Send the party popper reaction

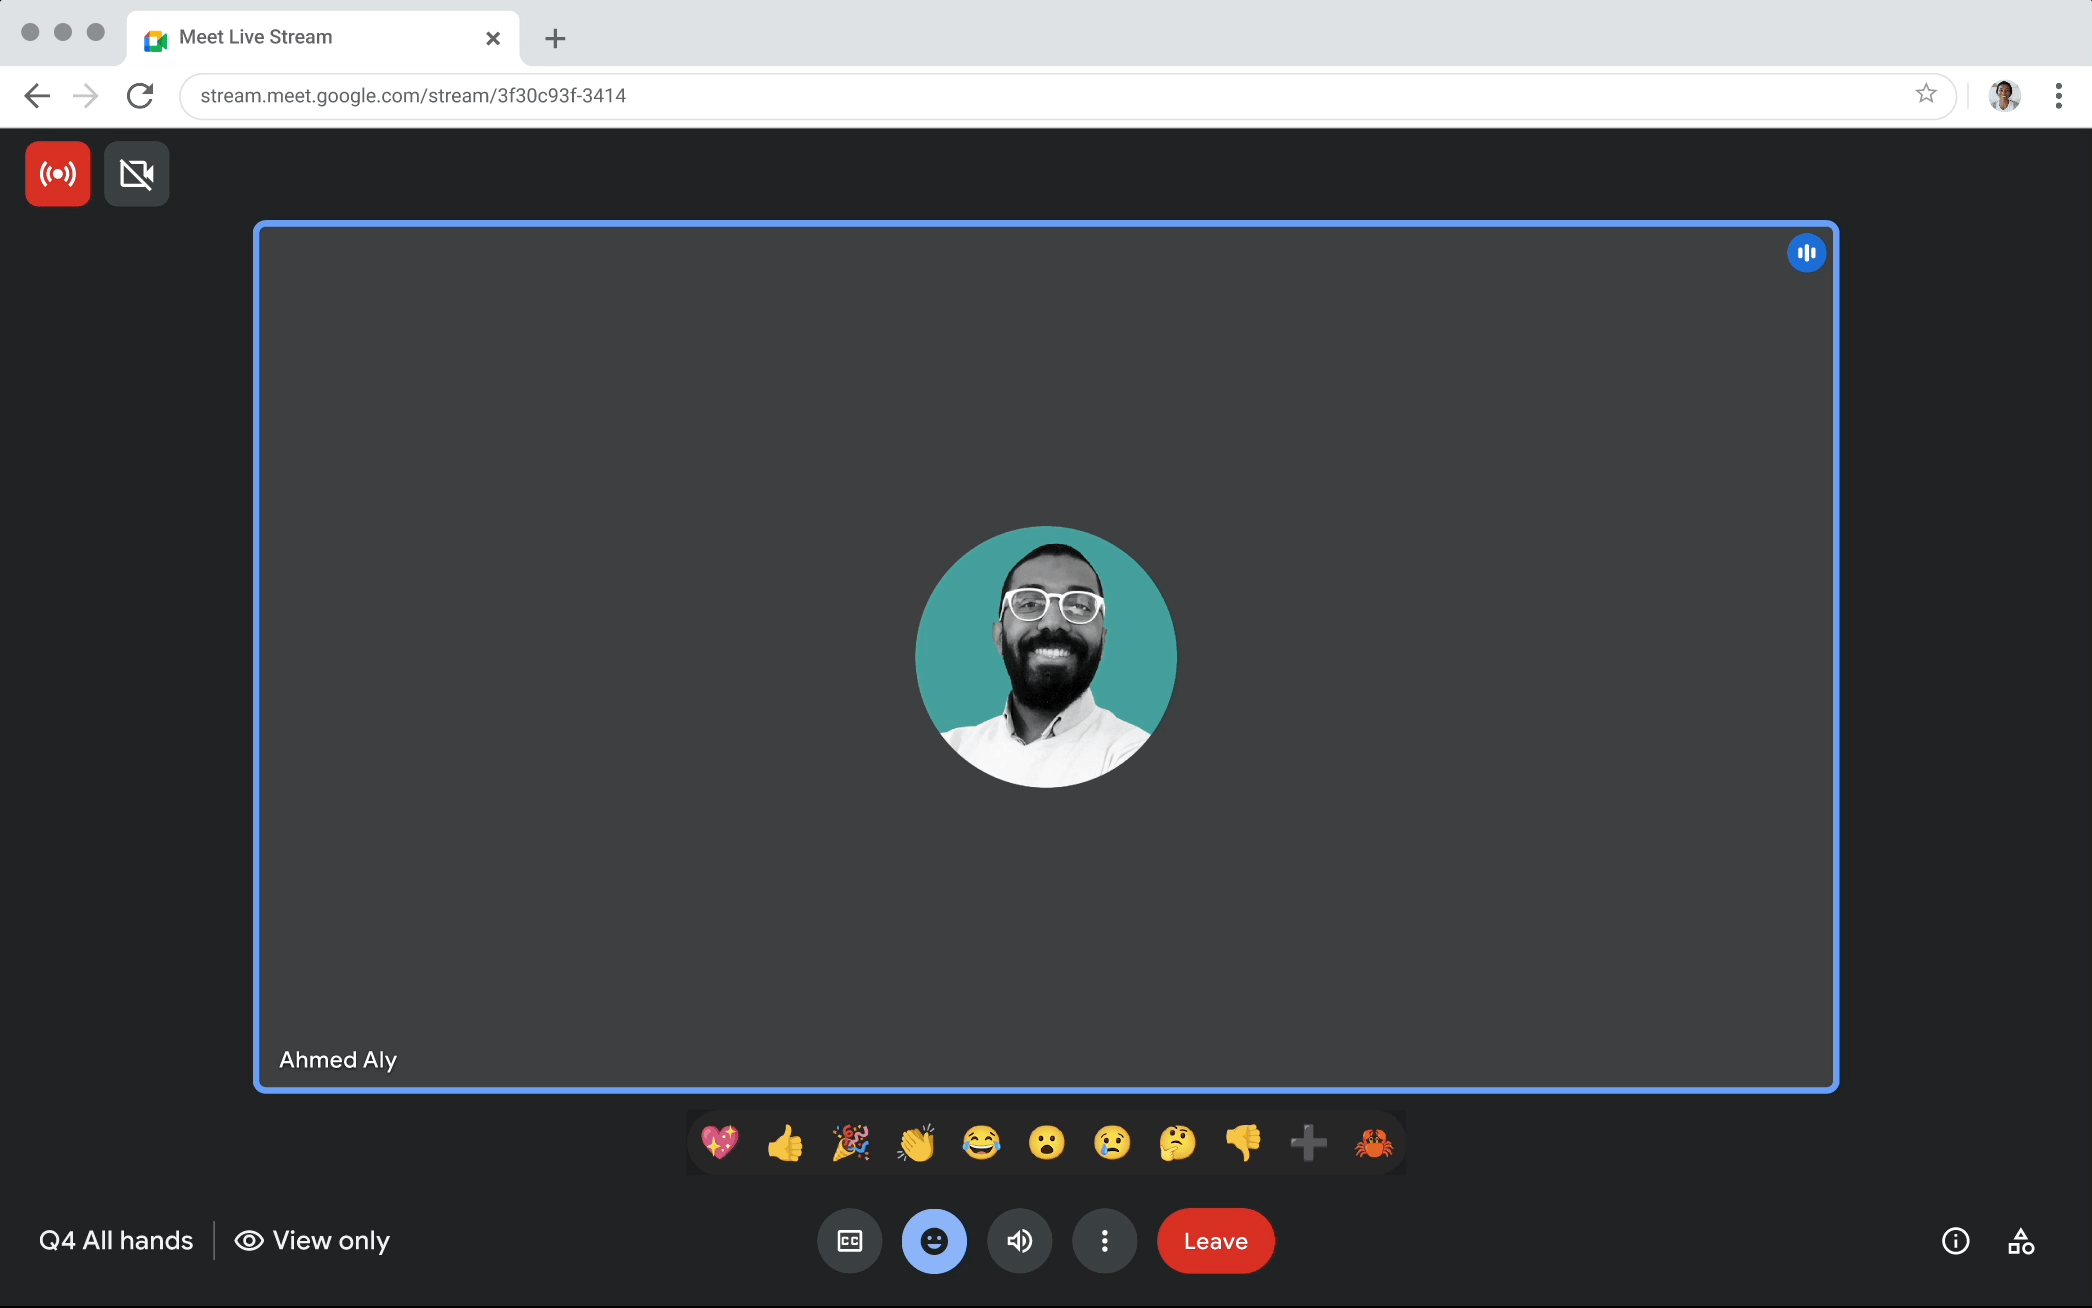[x=851, y=1142]
